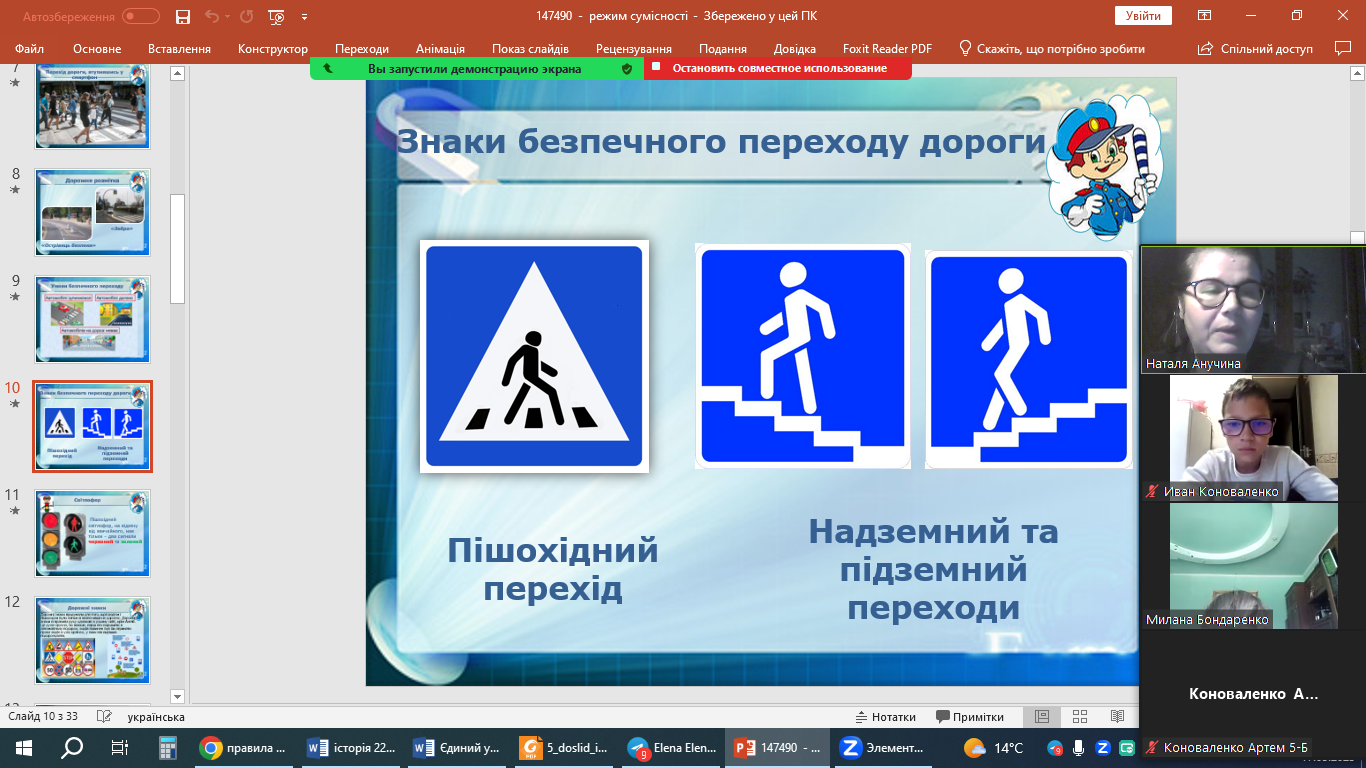Start slideshow from beginning via quick access icon

tap(277, 16)
